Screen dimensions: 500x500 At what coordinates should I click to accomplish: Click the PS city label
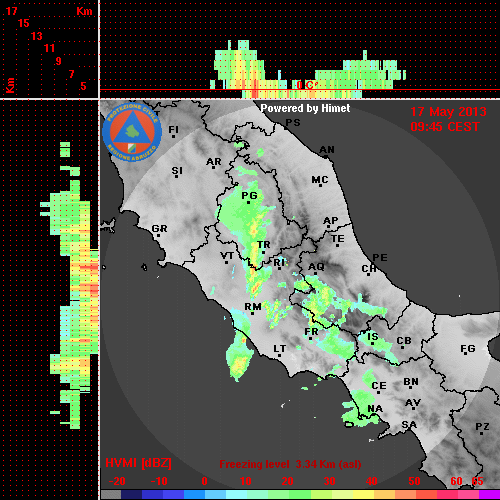click(293, 123)
